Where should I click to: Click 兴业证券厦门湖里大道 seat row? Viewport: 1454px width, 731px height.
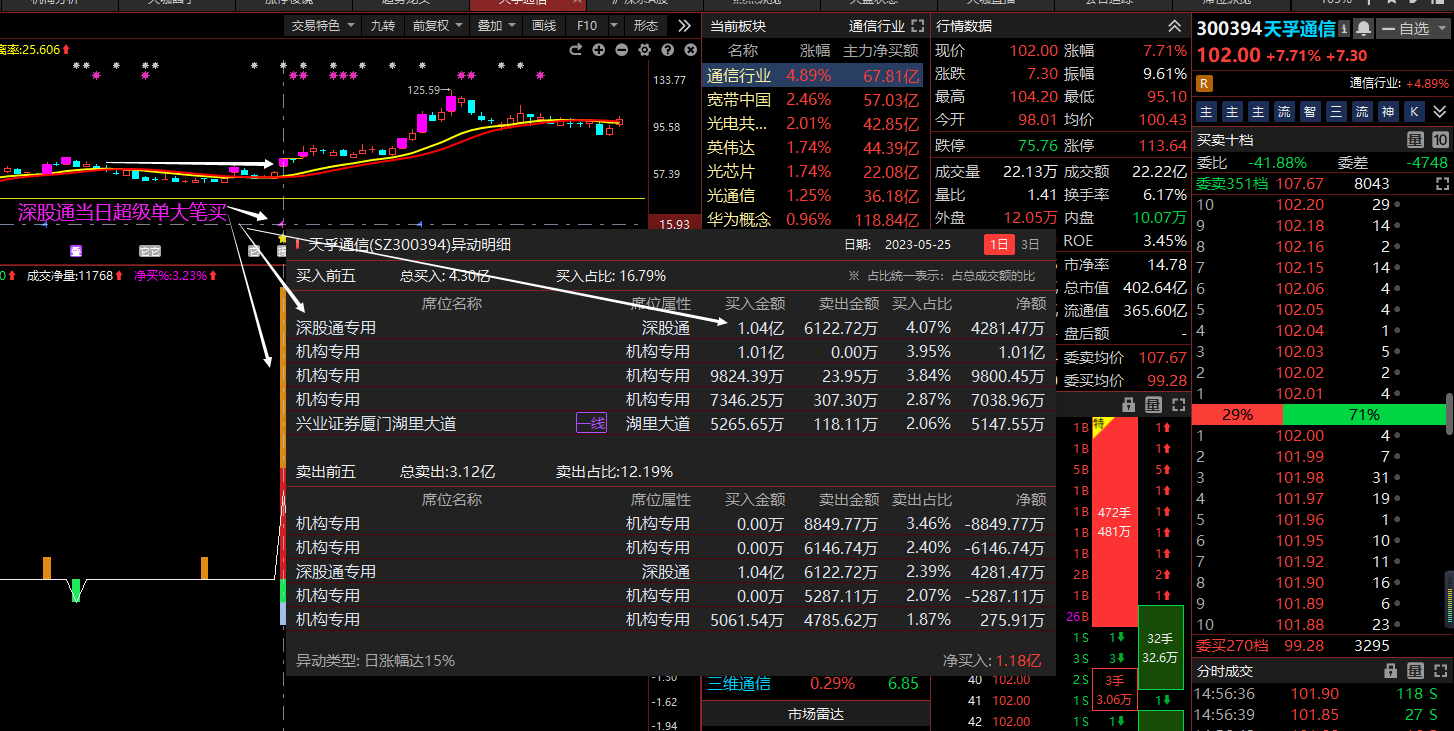[x=670, y=423]
